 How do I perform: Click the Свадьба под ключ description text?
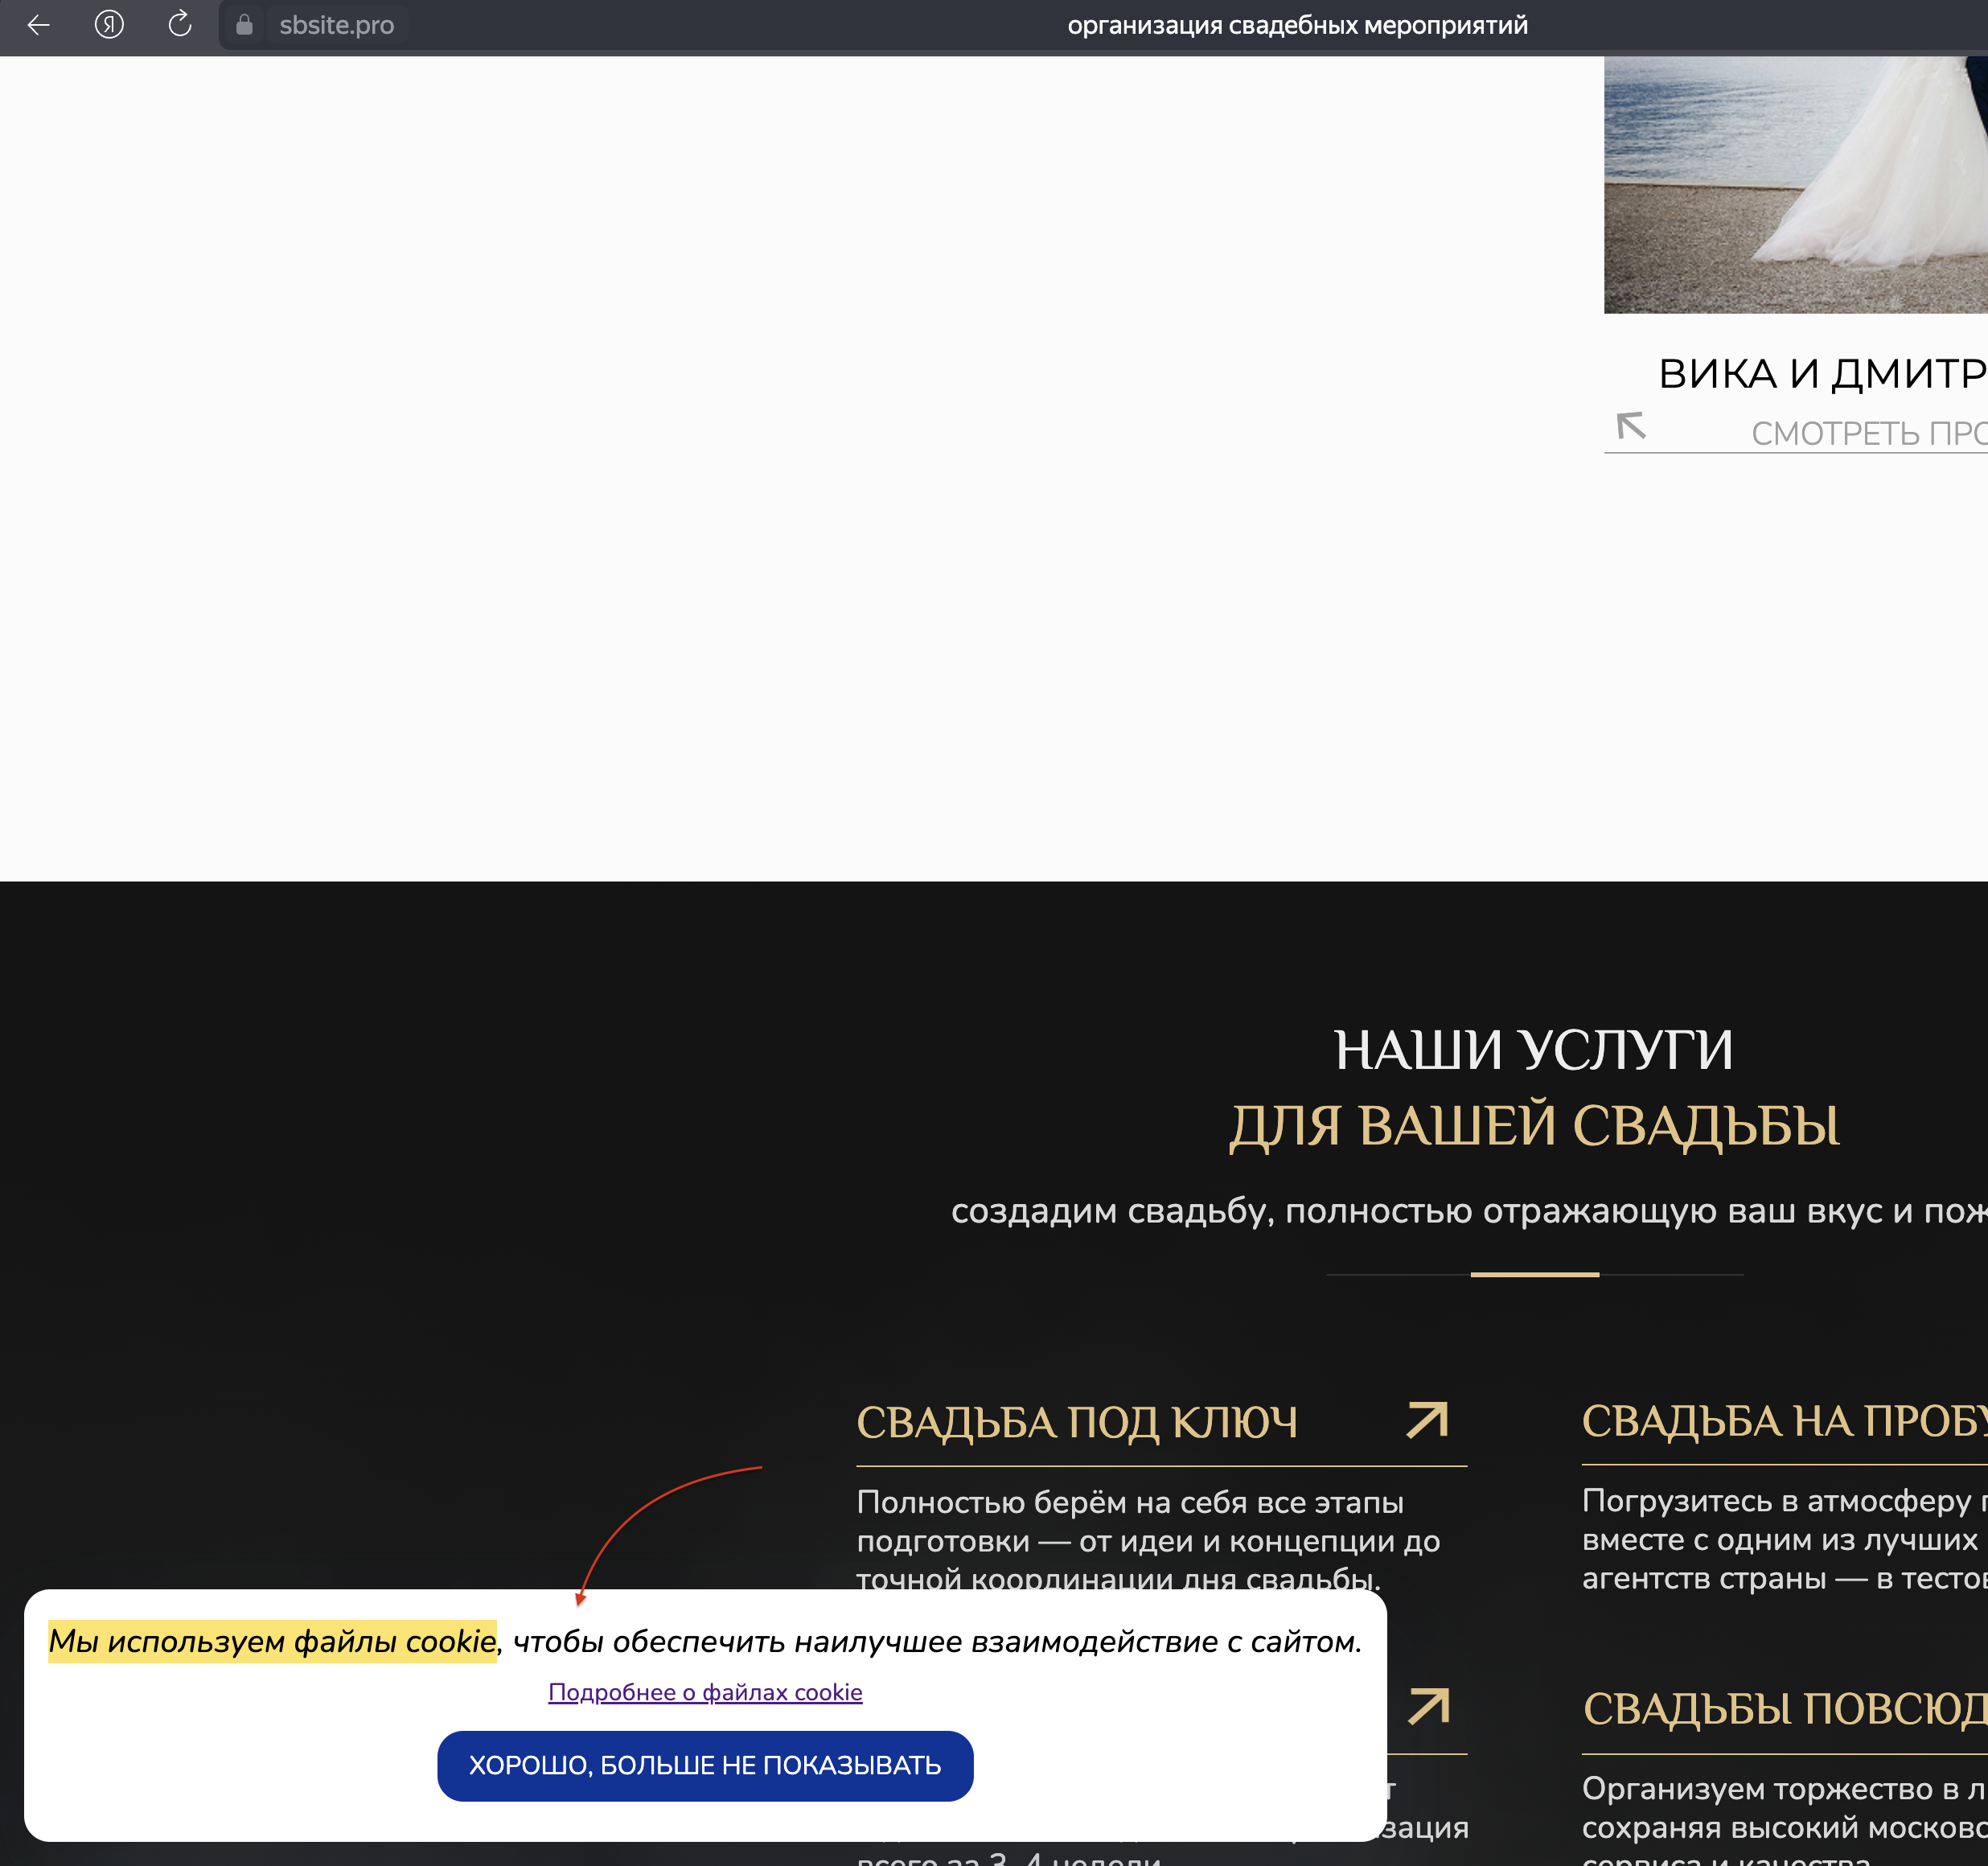1148,1541
